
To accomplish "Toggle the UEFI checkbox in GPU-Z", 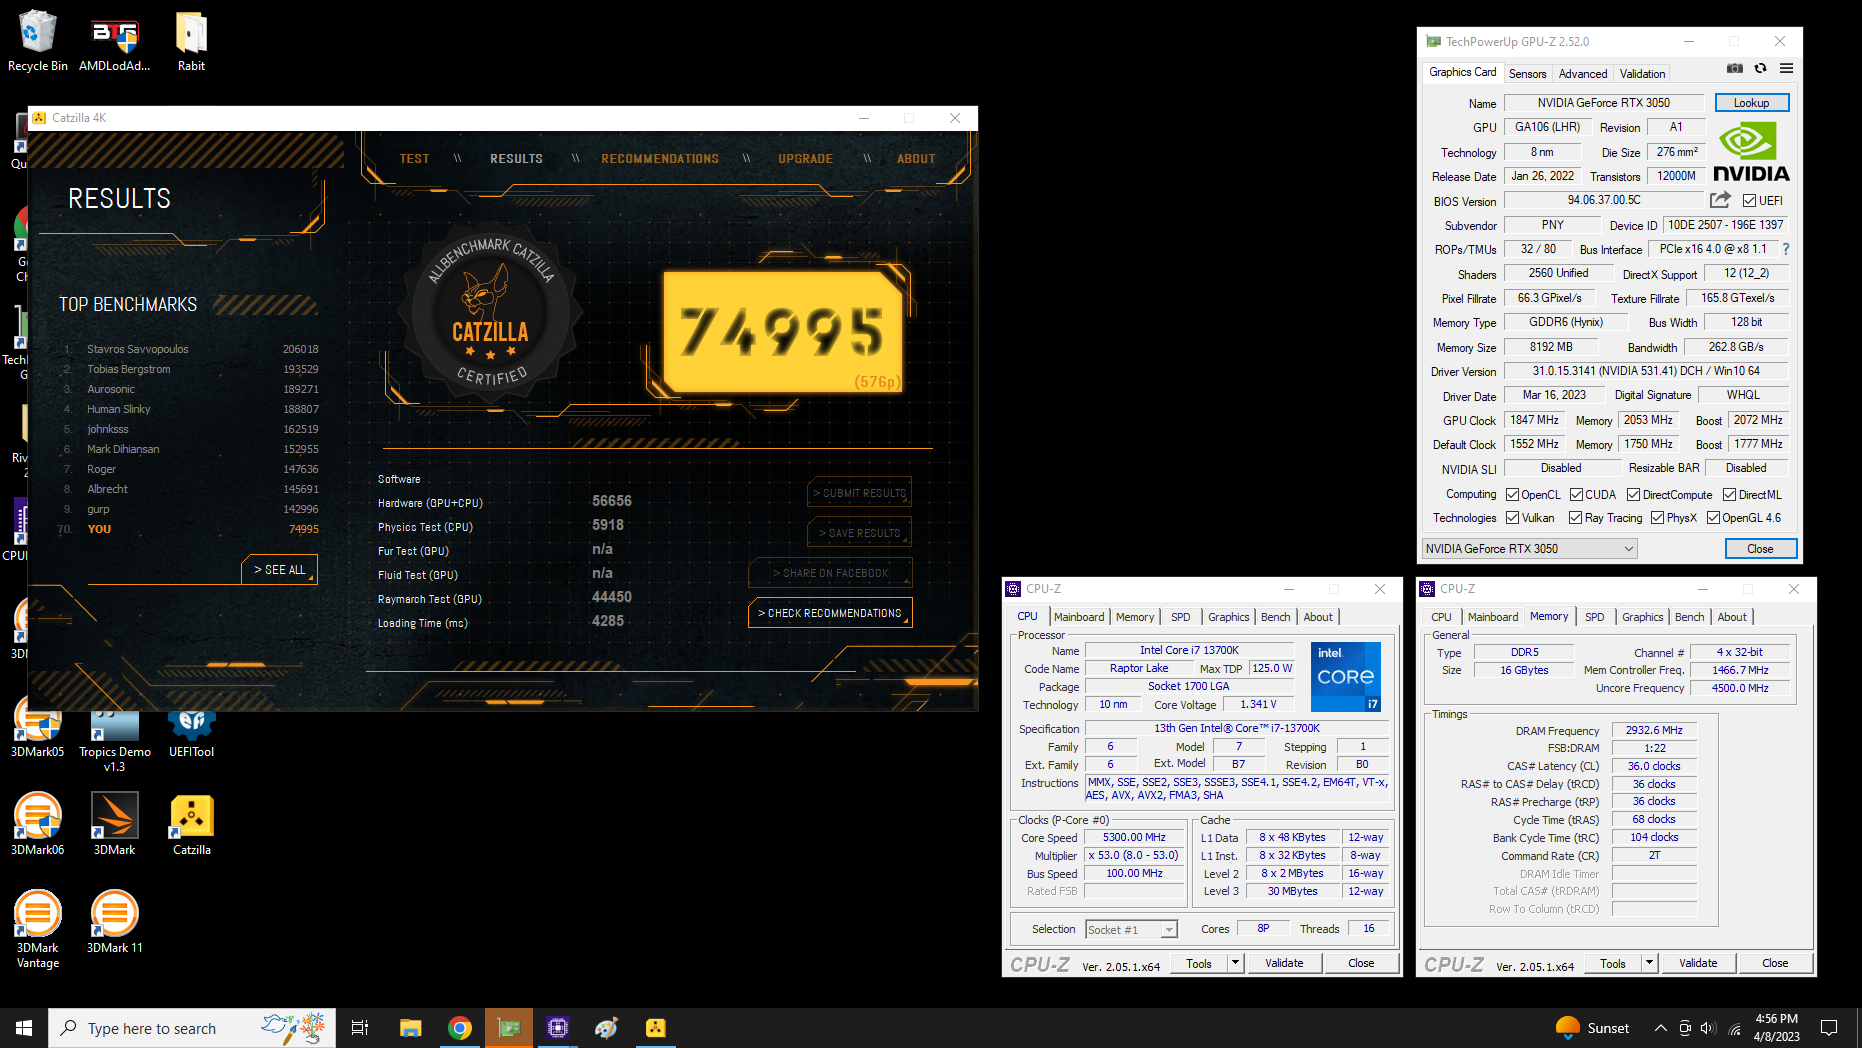I will coord(1750,201).
